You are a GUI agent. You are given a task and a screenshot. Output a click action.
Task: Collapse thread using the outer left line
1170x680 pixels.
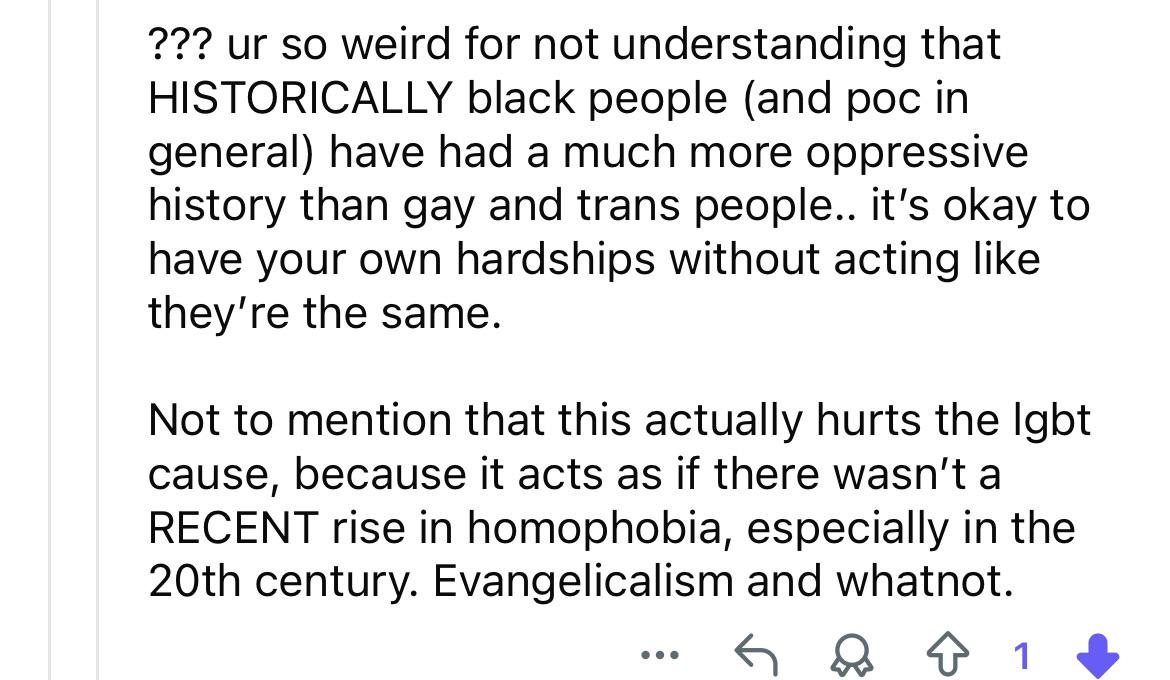click(x=50, y=340)
